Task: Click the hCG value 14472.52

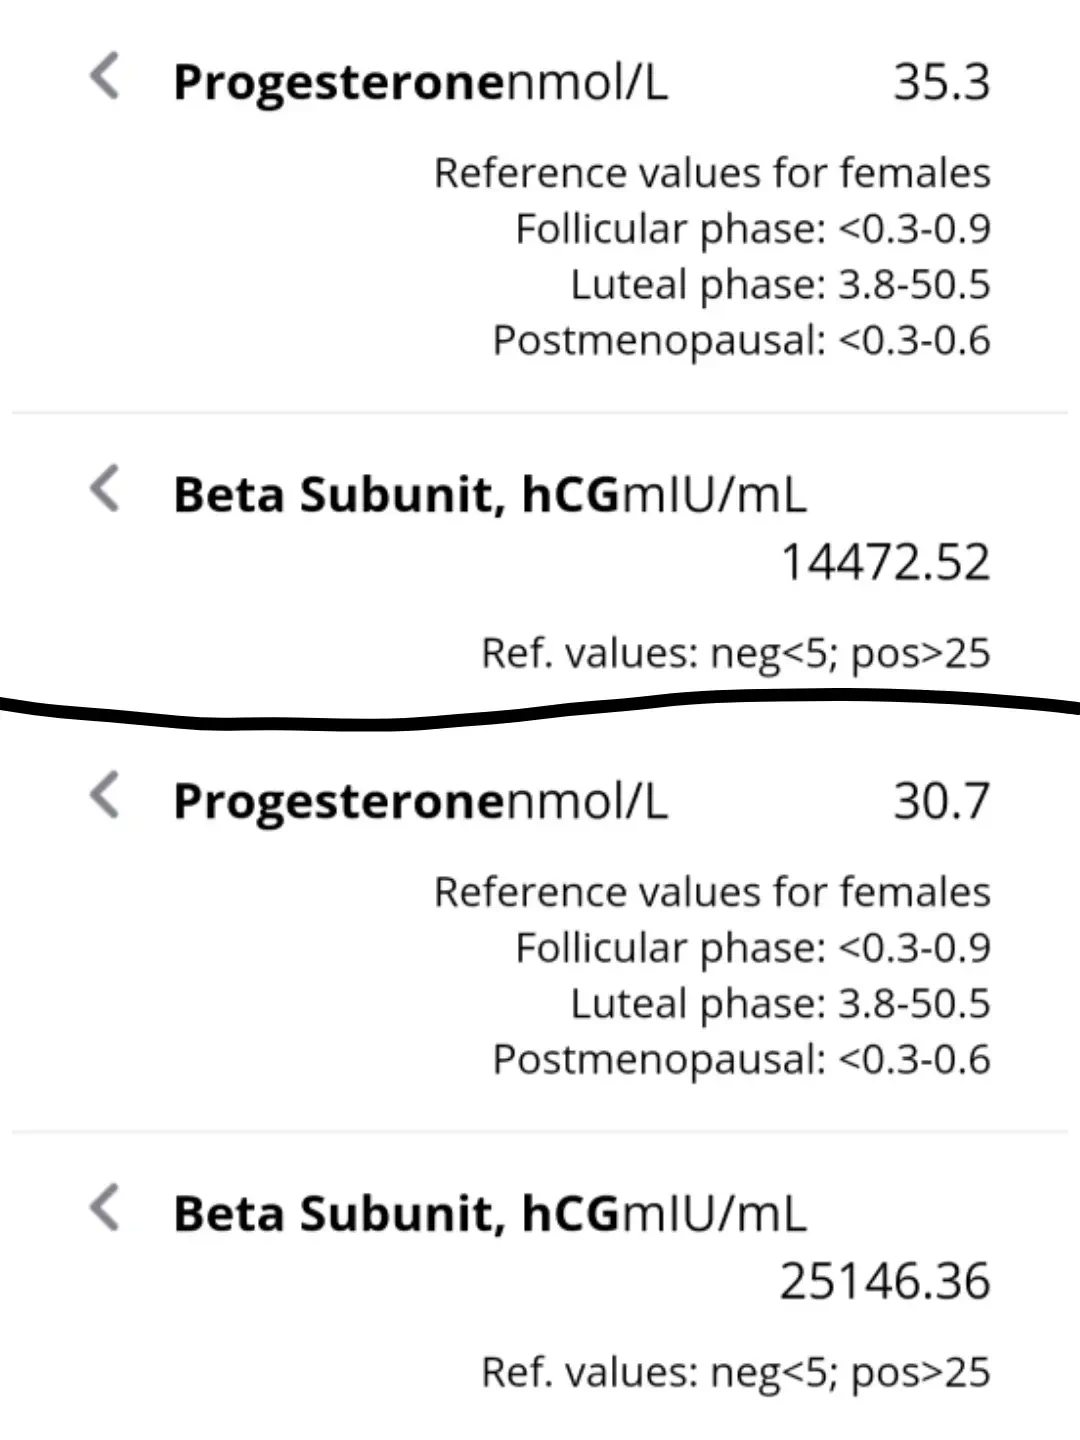Action: click(x=885, y=562)
